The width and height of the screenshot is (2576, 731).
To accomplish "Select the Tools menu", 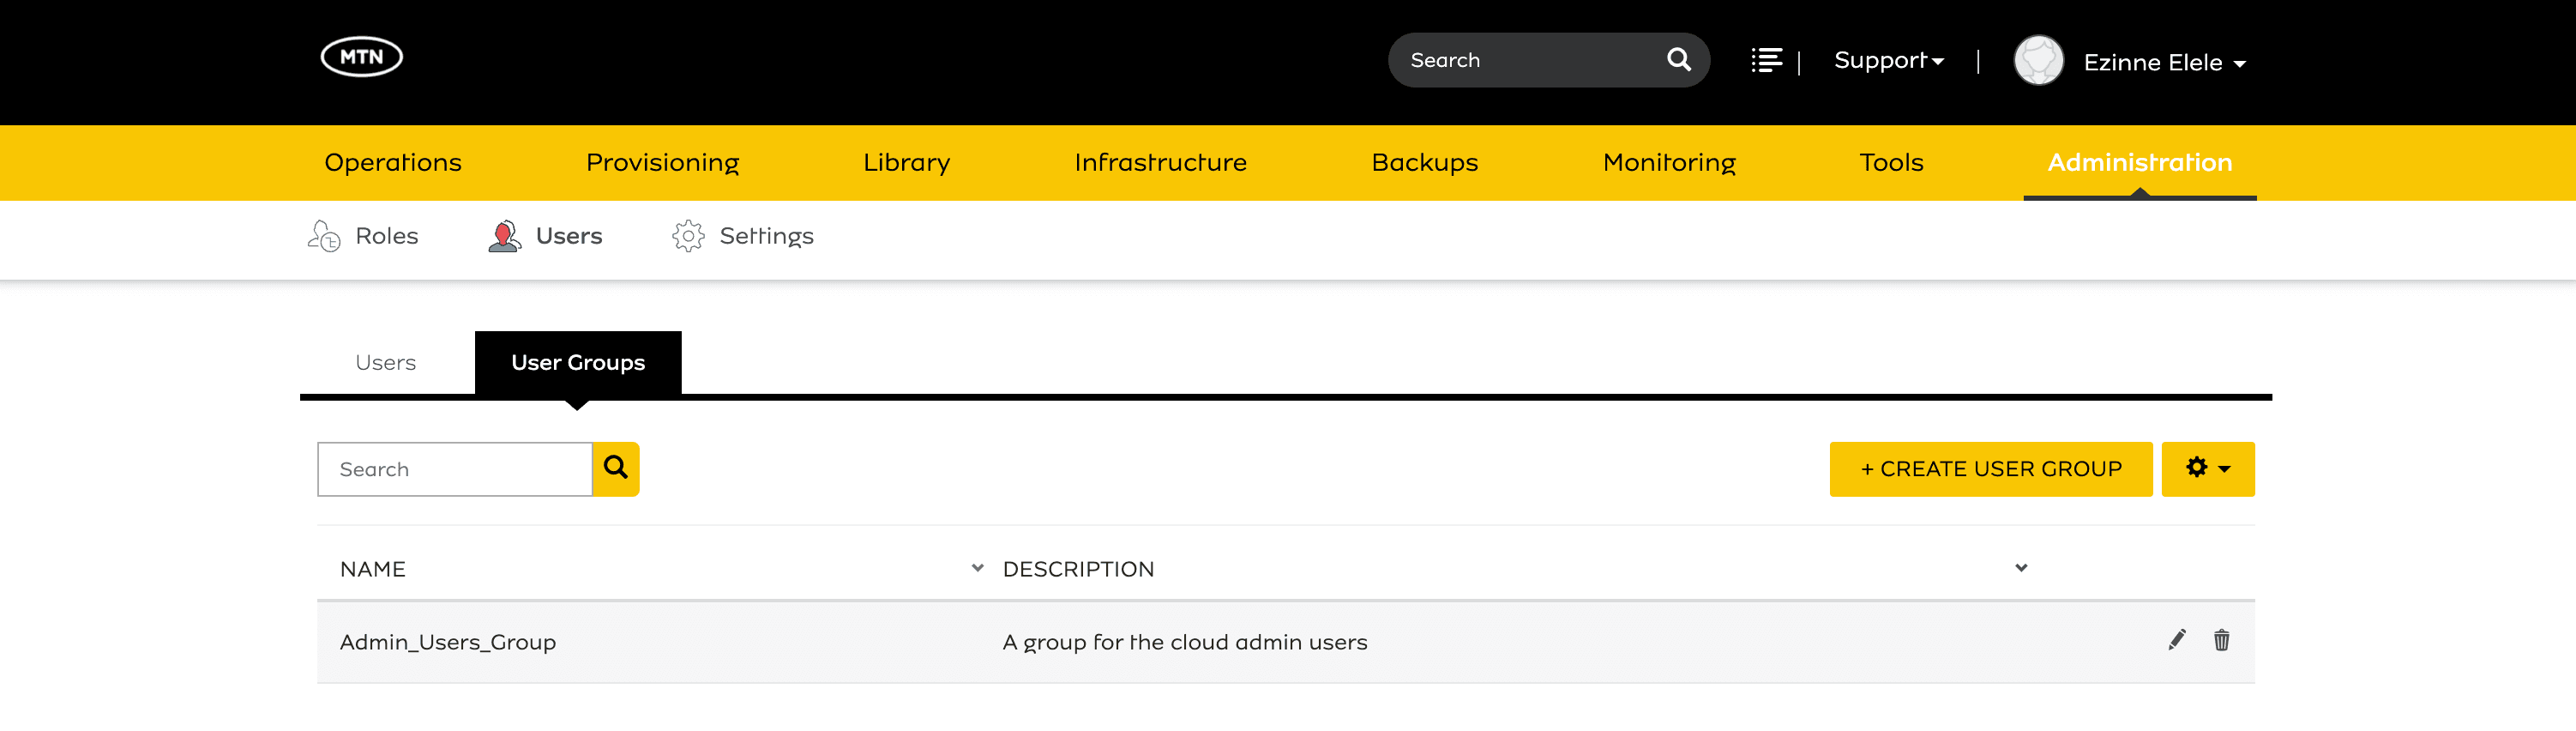I will 1891,163.
